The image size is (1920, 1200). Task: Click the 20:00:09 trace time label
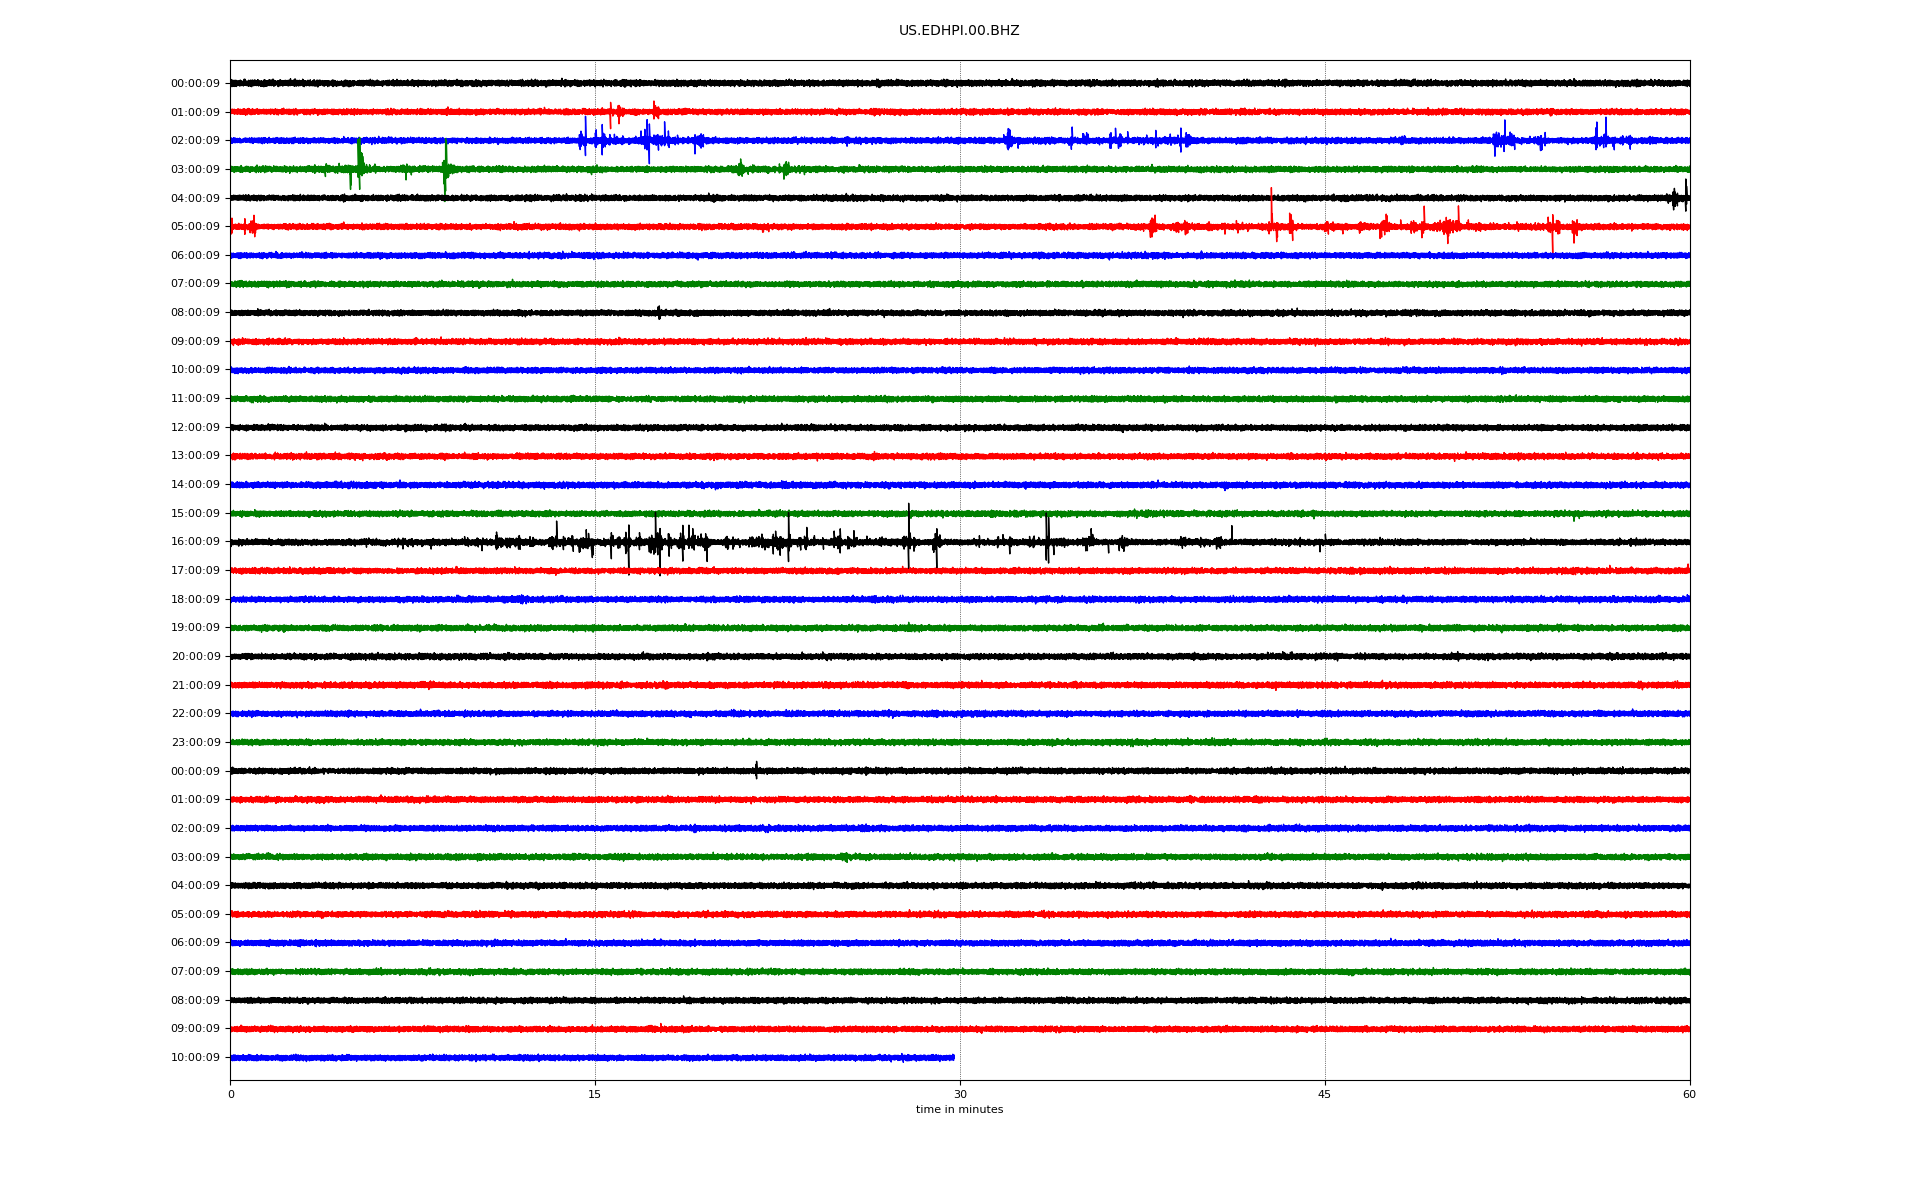click(195, 657)
